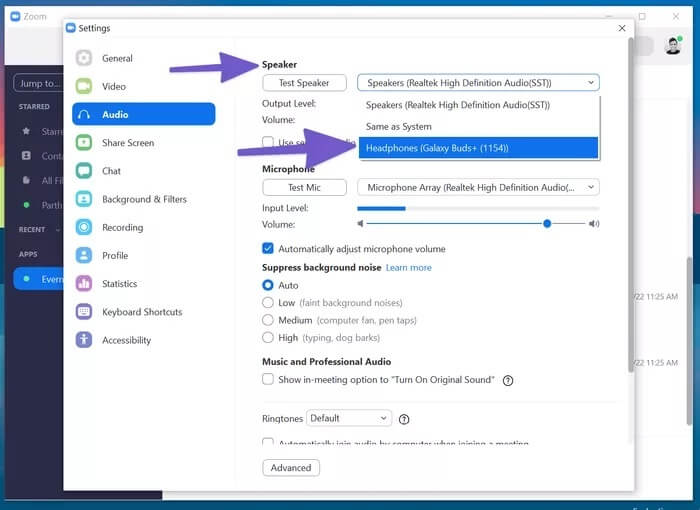Click the Keyboard Shortcuts icon
The width and height of the screenshot is (700, 510).
[83, 311]
